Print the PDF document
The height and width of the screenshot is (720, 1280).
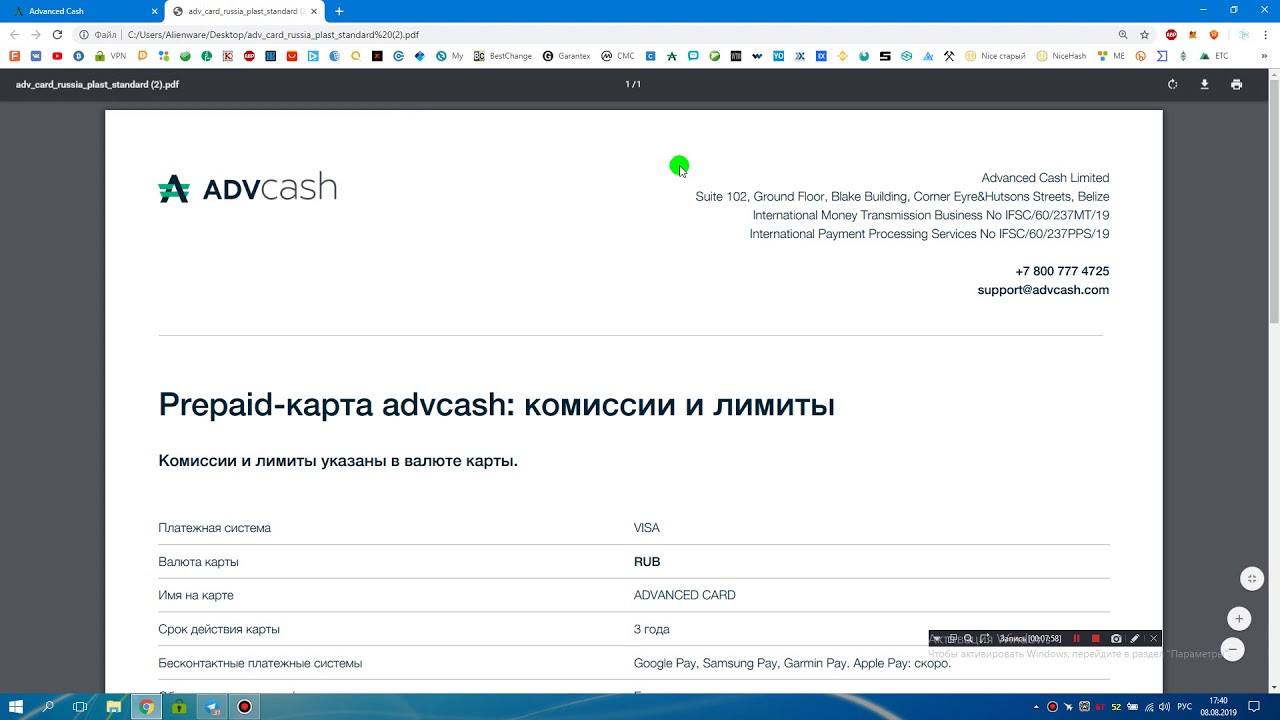(1236, 85)
